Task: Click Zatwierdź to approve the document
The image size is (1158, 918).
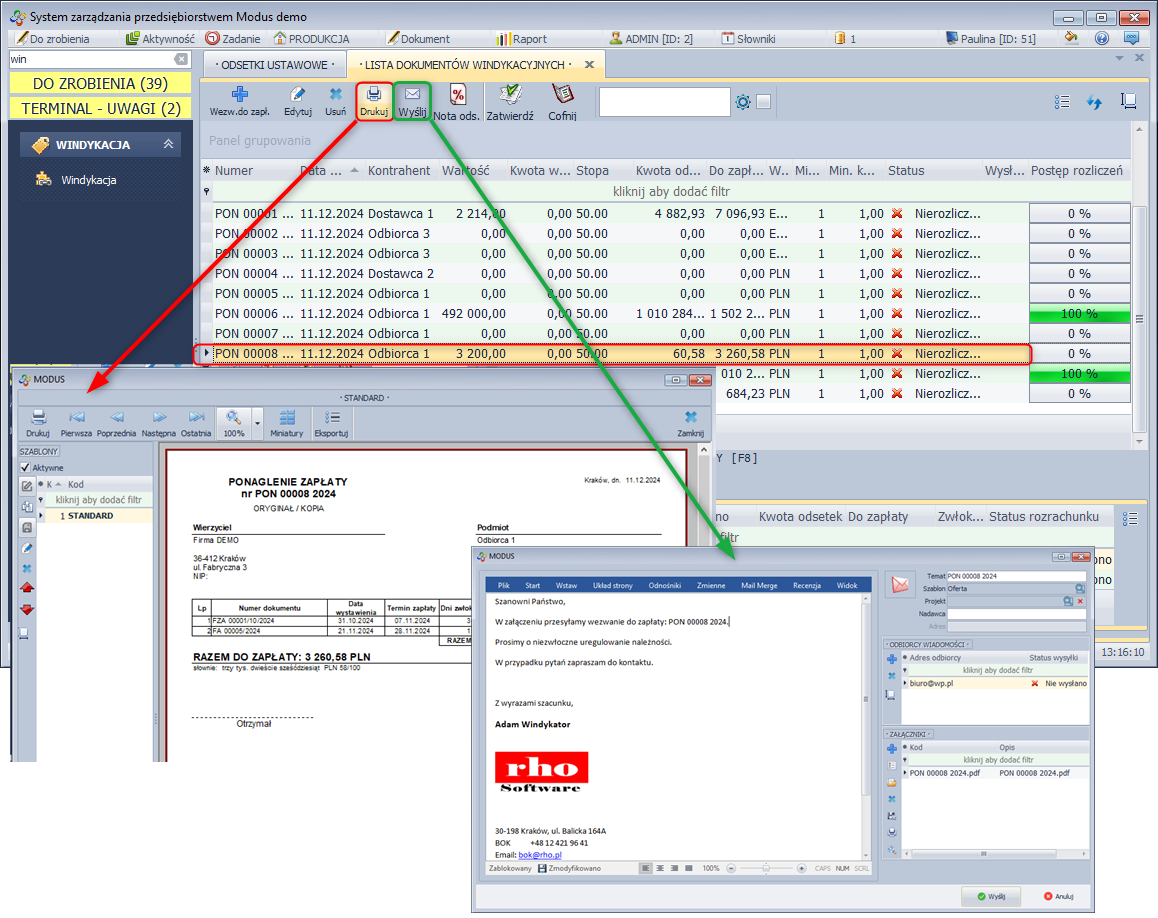Action: [510, 97]
